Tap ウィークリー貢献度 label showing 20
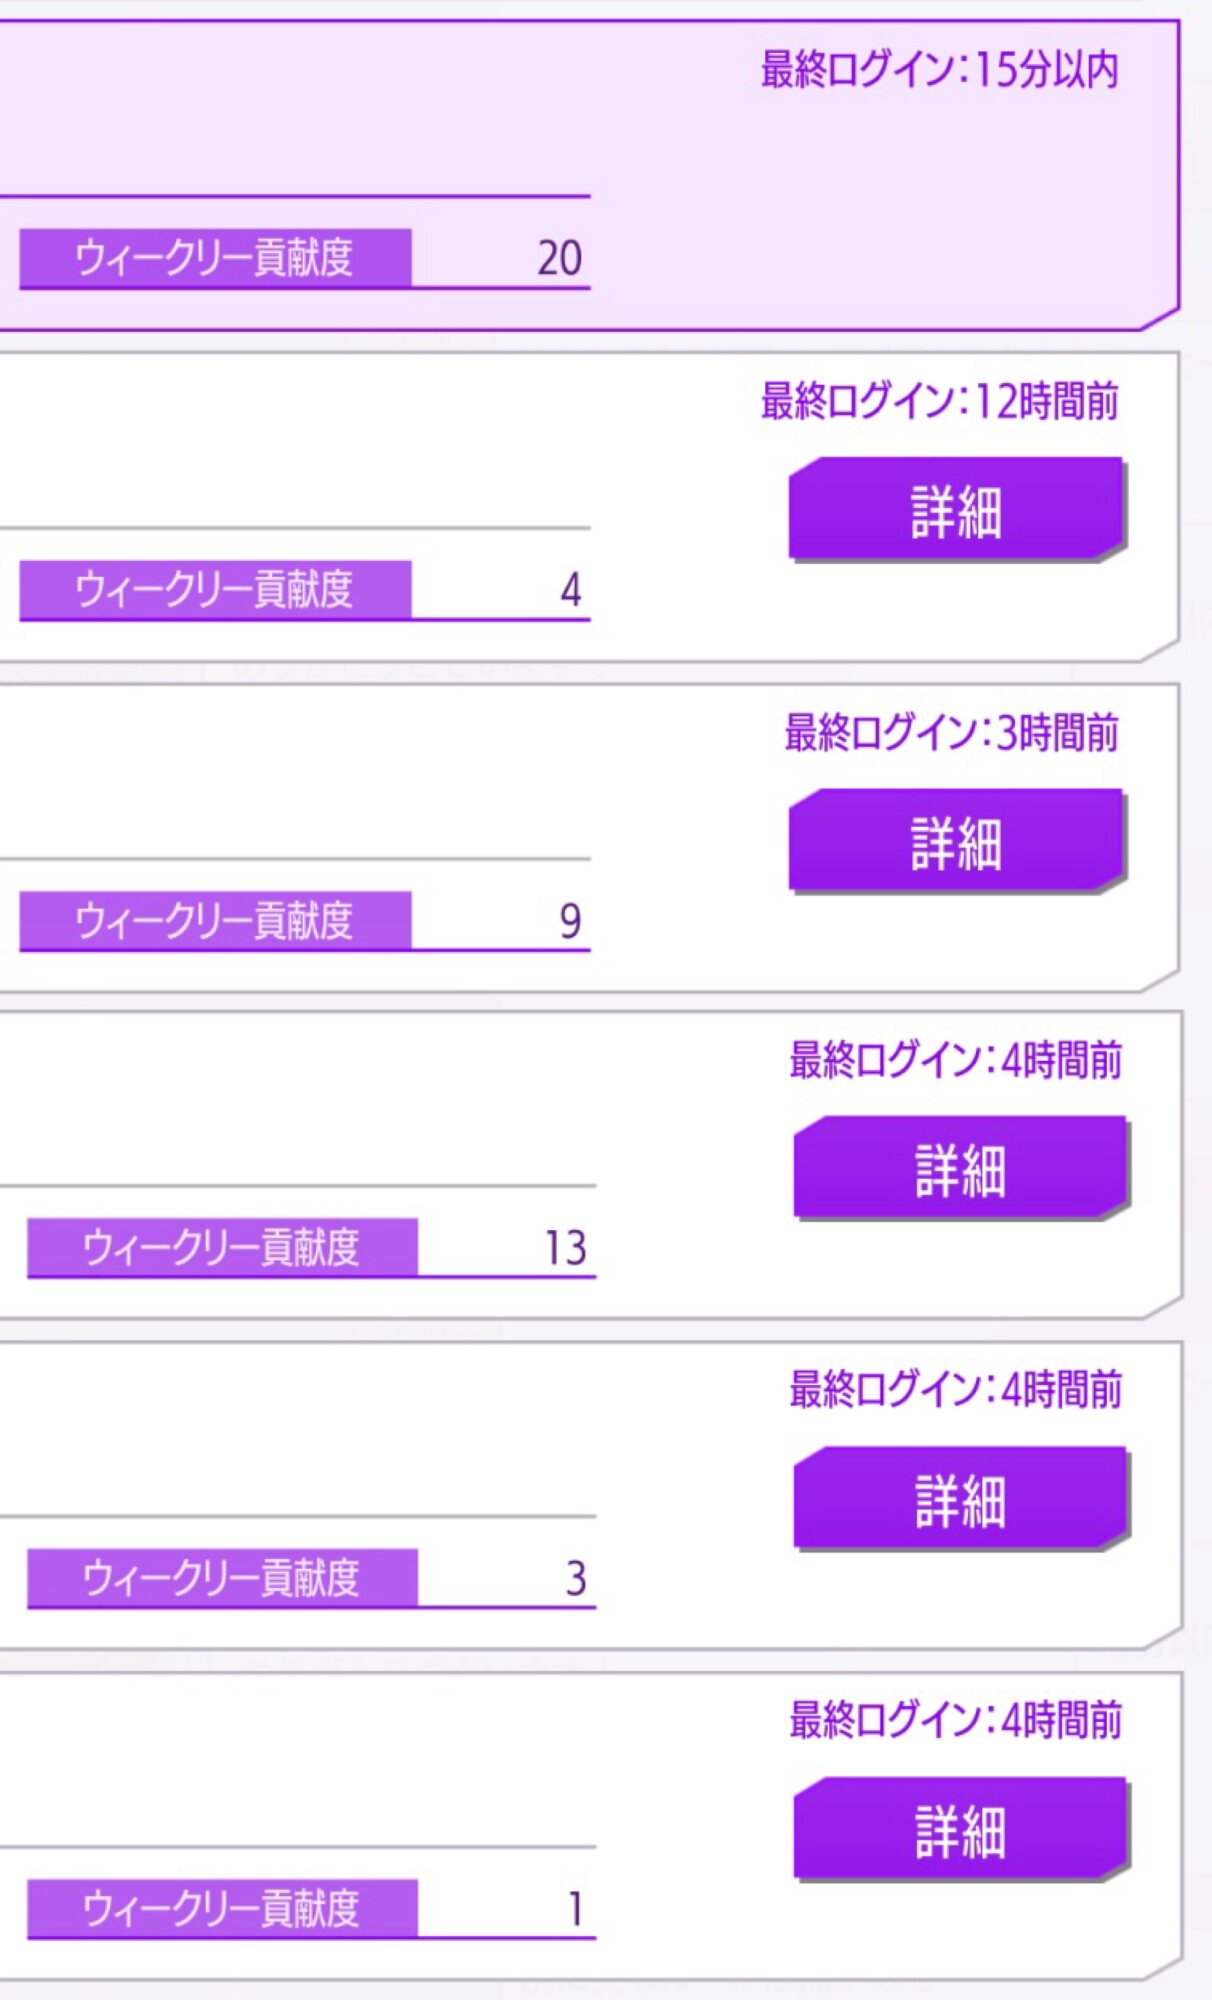The width and height of the screenshot is (1212, 2000). tap(215, 258)
